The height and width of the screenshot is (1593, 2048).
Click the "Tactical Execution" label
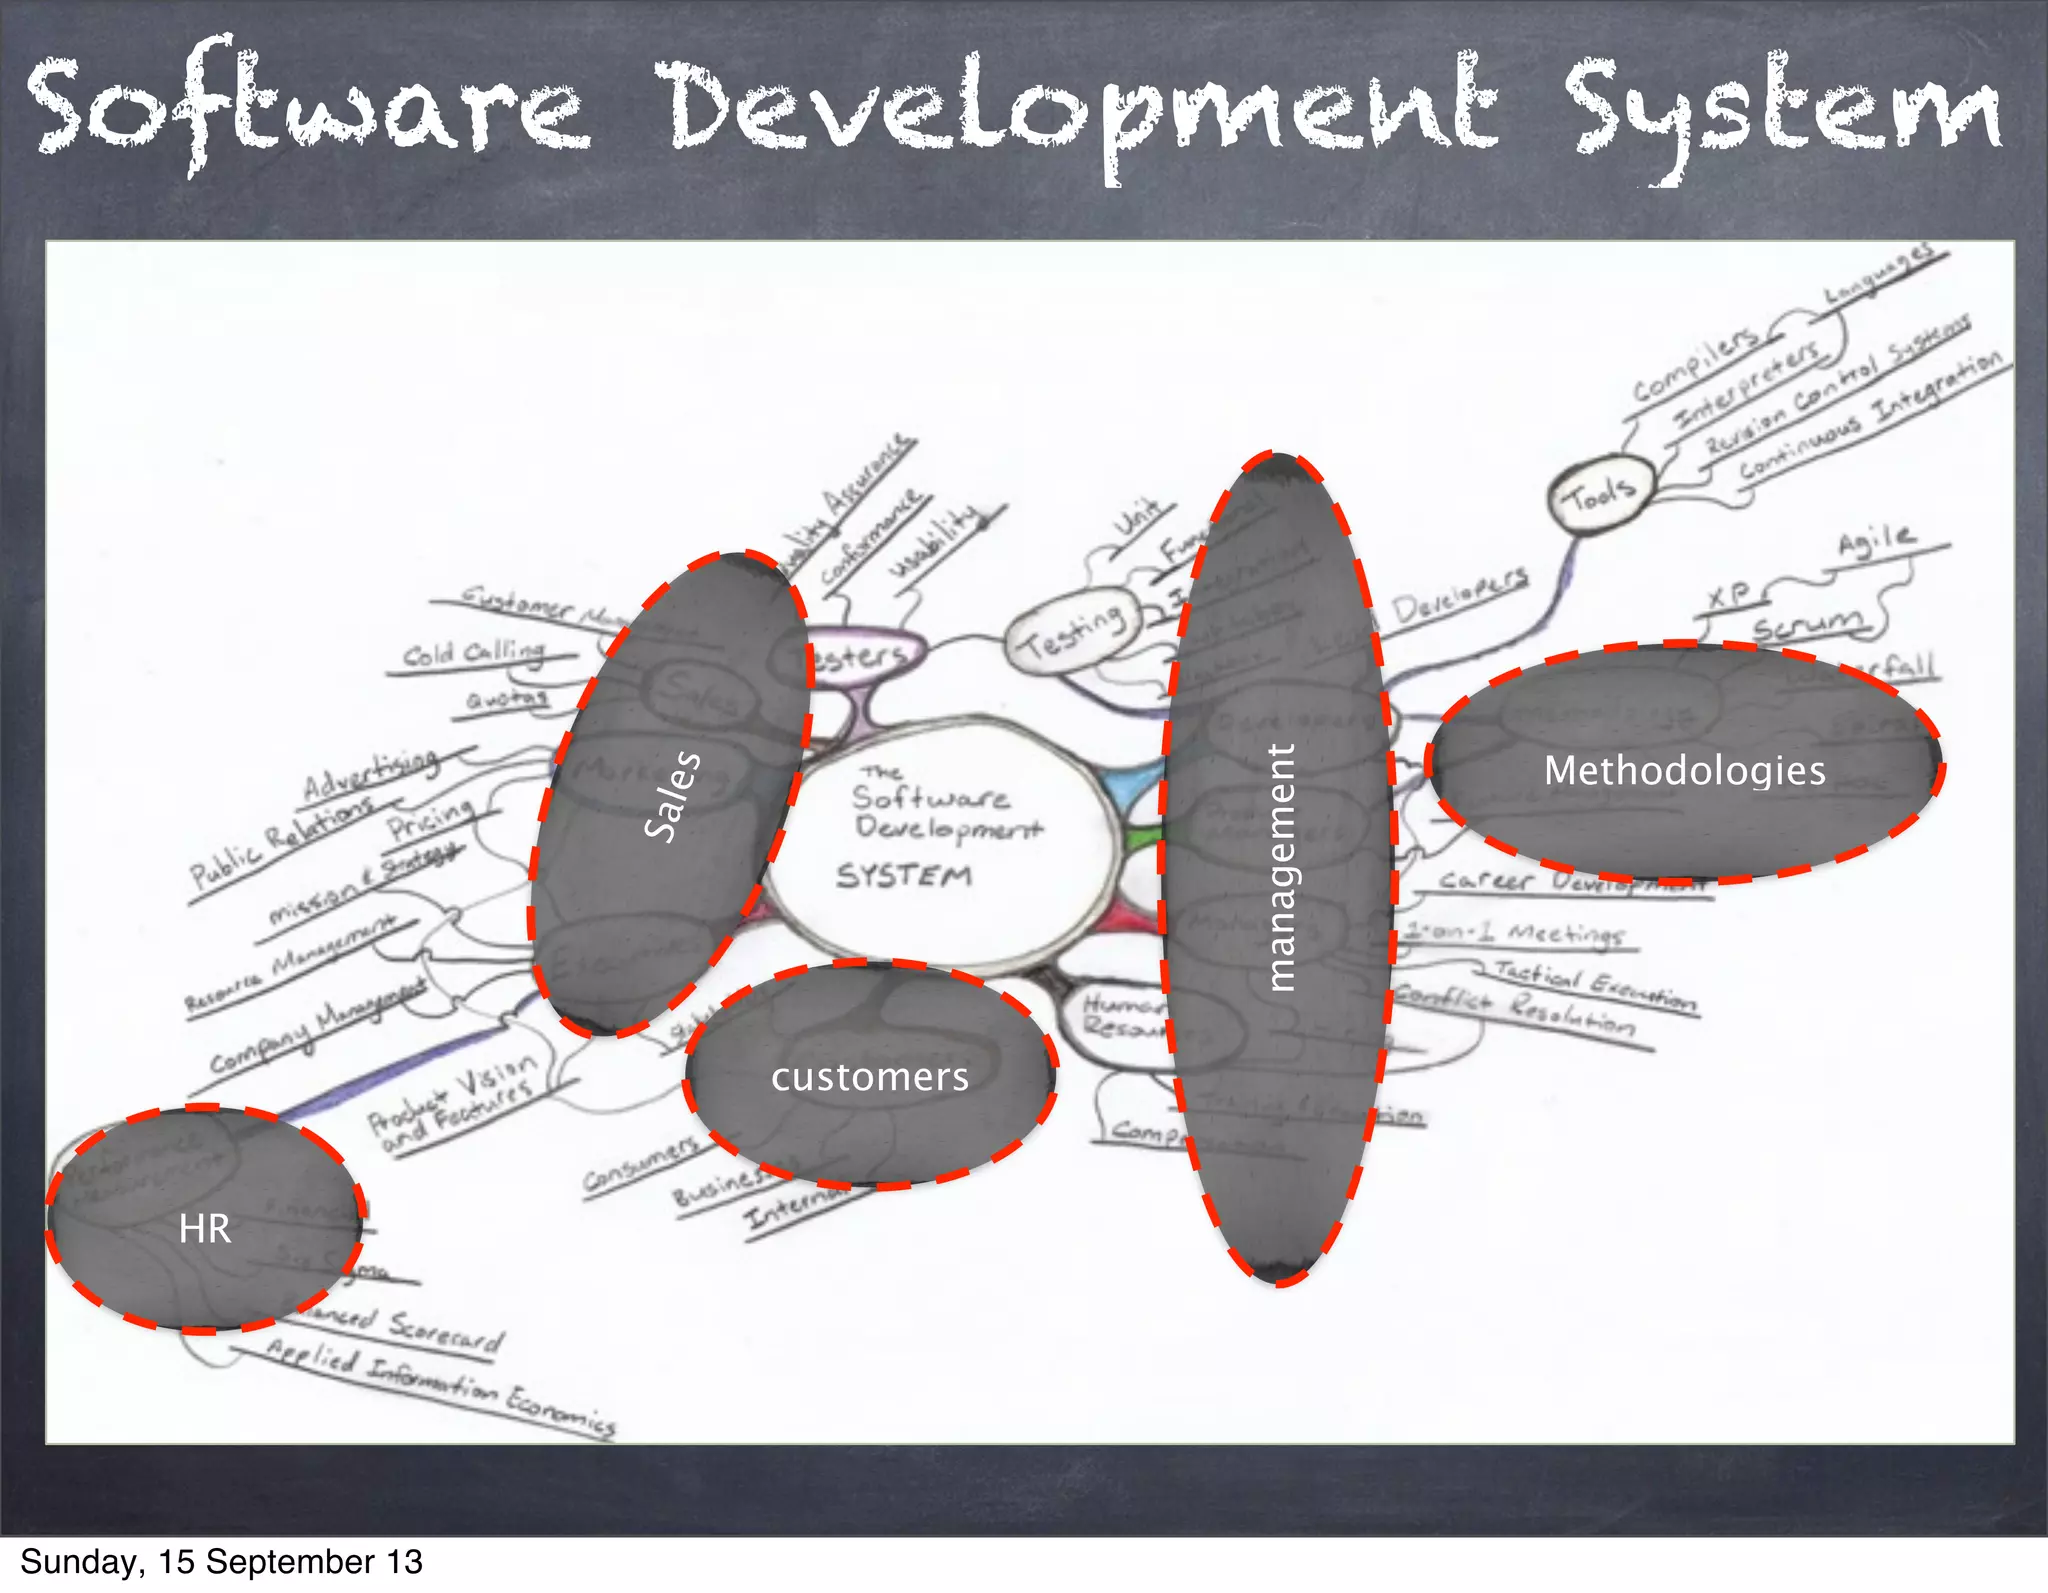click(1596, 986)
